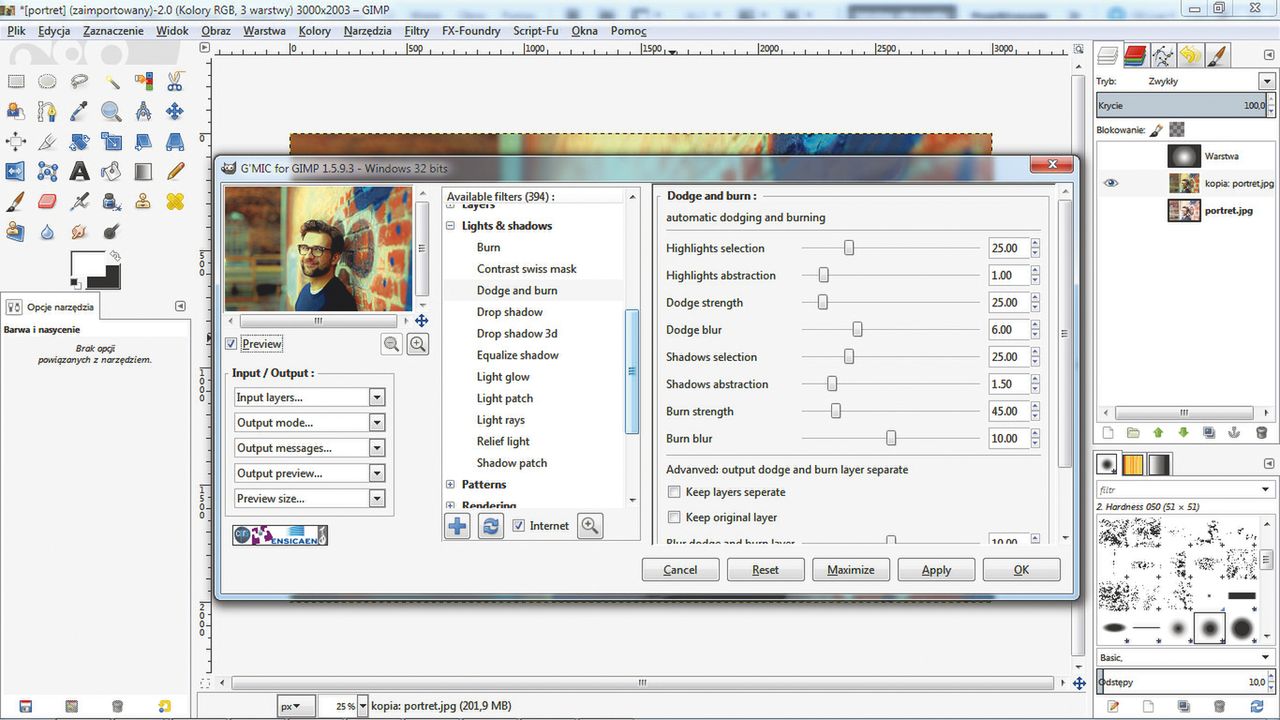Select the Pencil tool

[175, 172]
